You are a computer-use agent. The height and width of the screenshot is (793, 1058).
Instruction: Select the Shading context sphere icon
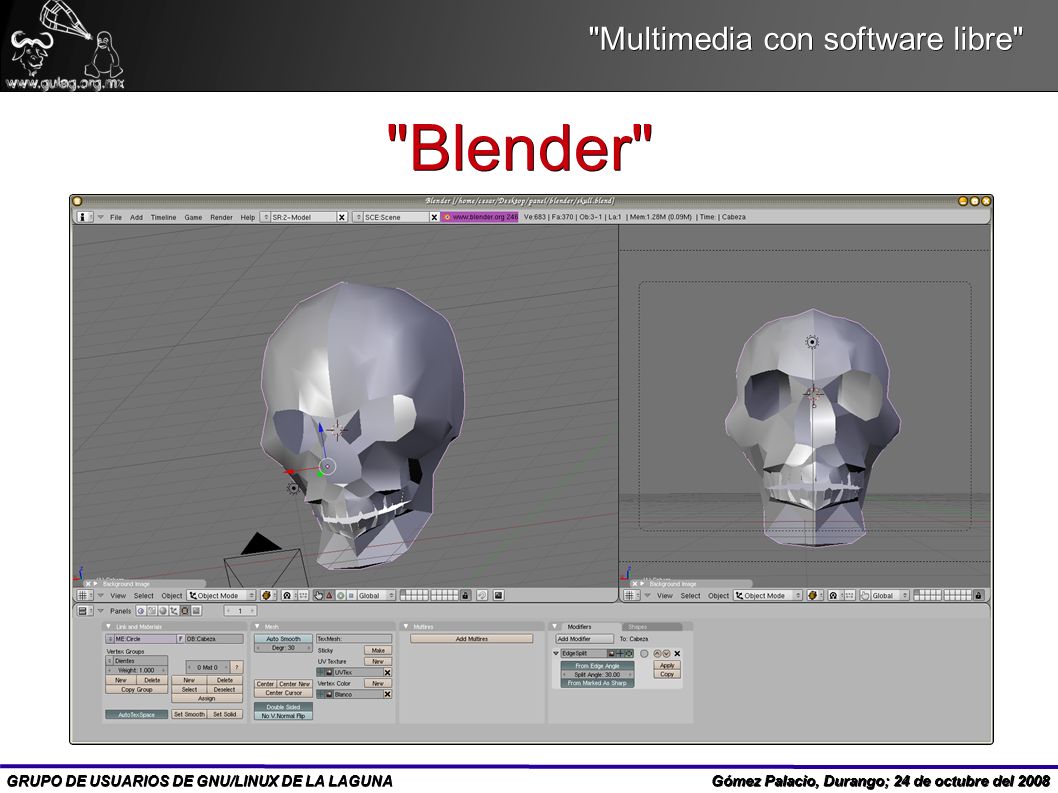(x=163, y=611)
